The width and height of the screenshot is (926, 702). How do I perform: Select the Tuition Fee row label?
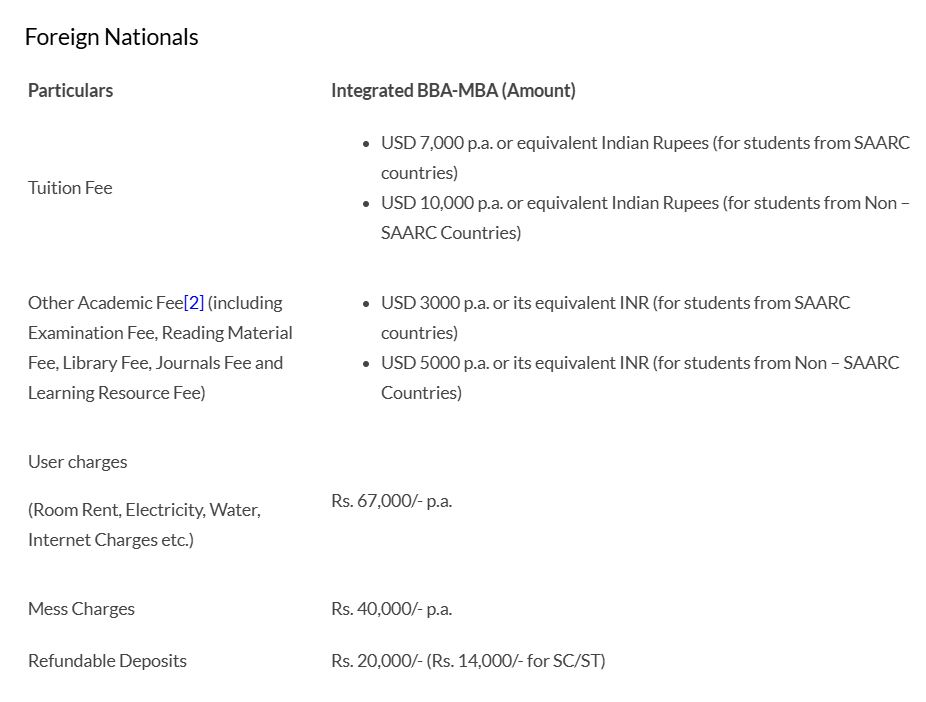point(70,188)
